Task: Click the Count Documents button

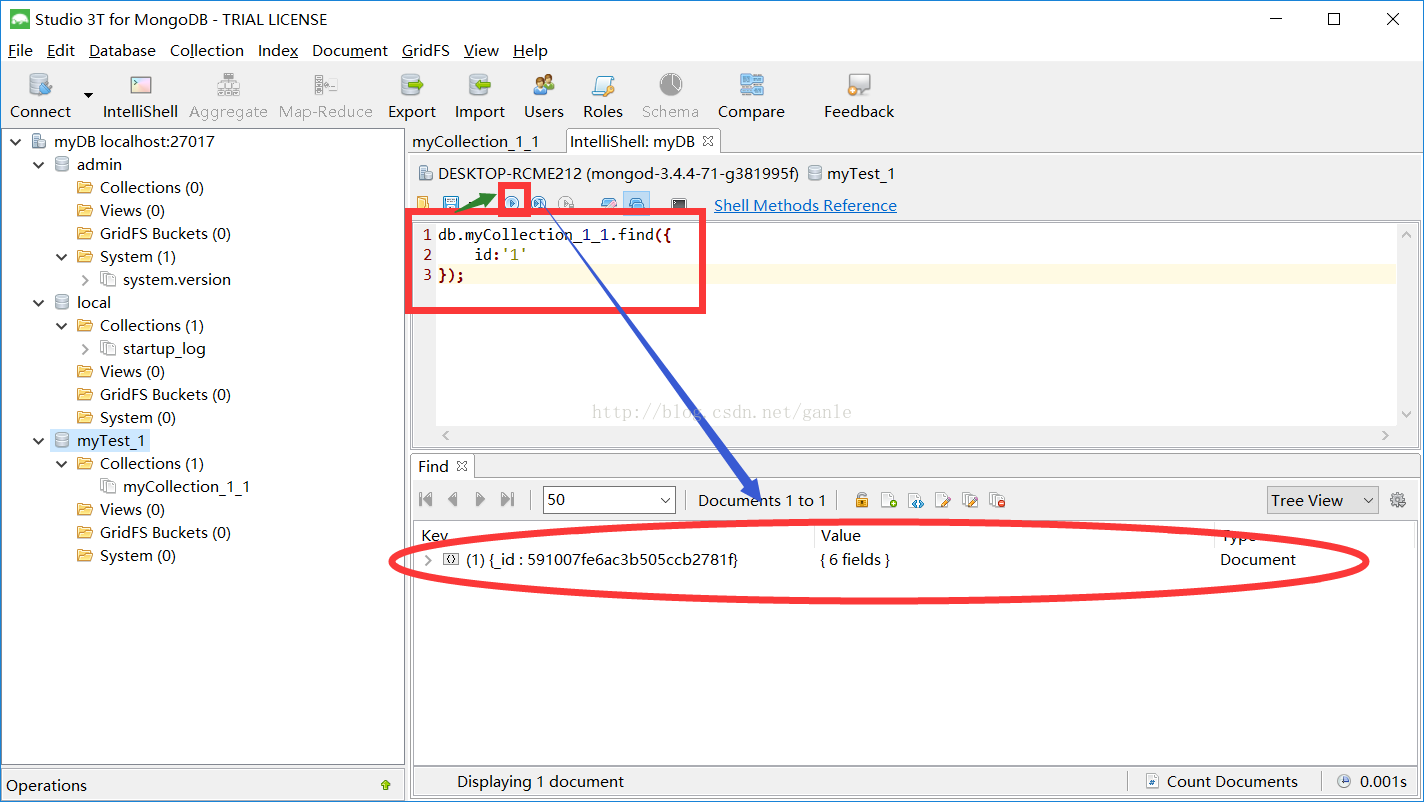Action: point(1221,782)
